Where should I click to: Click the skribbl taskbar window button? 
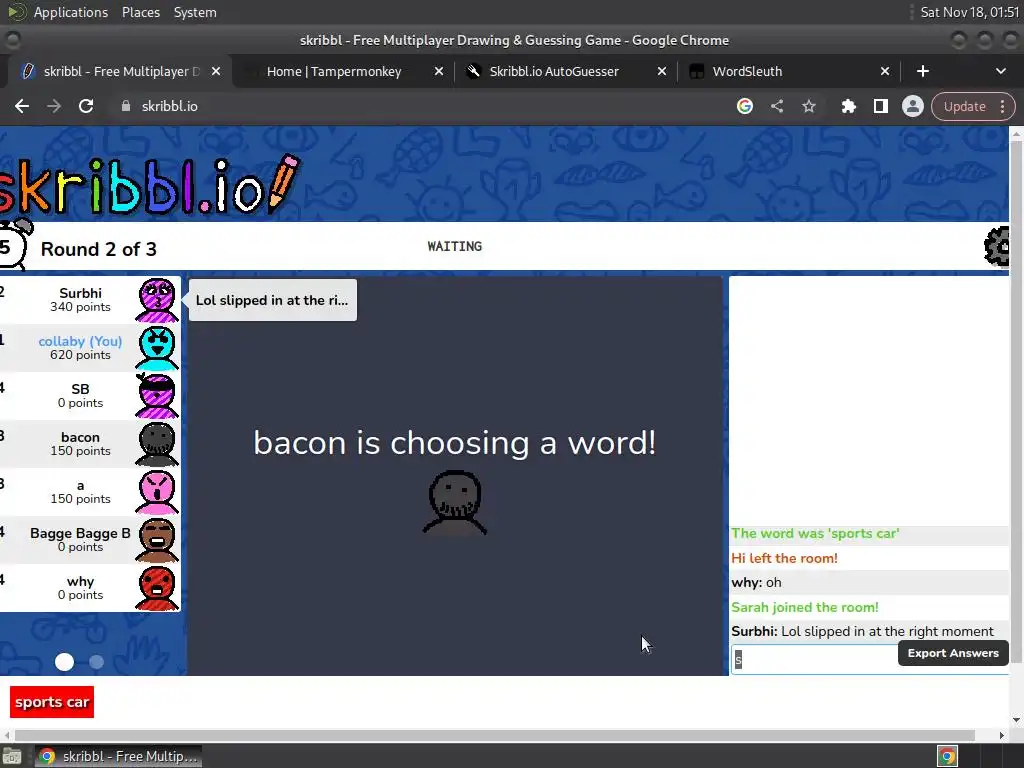(118, 756)
